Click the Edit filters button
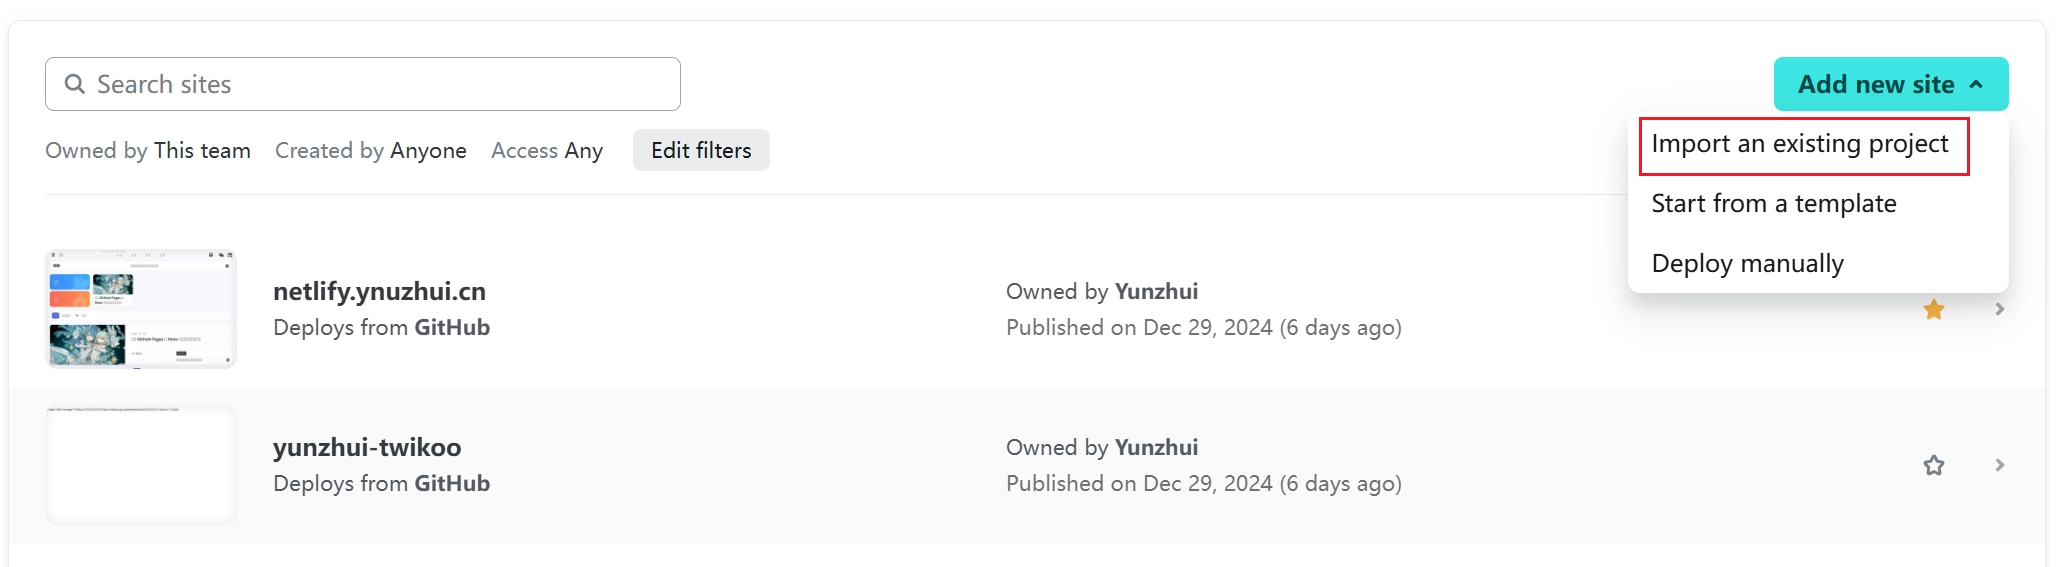 (701, 150)
